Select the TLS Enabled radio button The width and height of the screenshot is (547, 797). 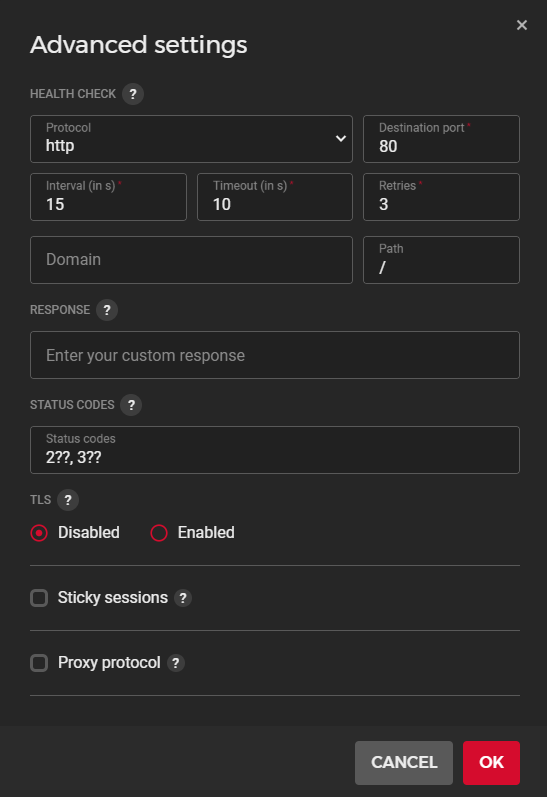[x=159, y=533]
